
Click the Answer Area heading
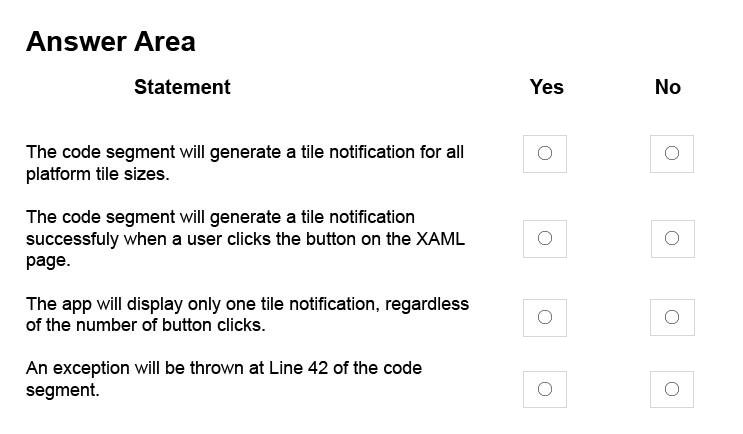[x=110, y=42]
